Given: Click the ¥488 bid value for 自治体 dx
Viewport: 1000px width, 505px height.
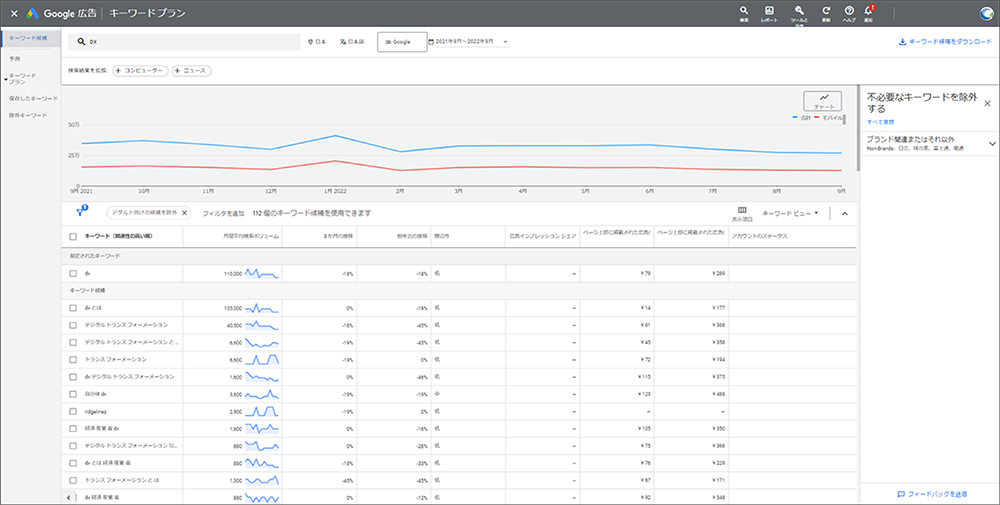Looking at the screenshot, I should click(717, 394).
